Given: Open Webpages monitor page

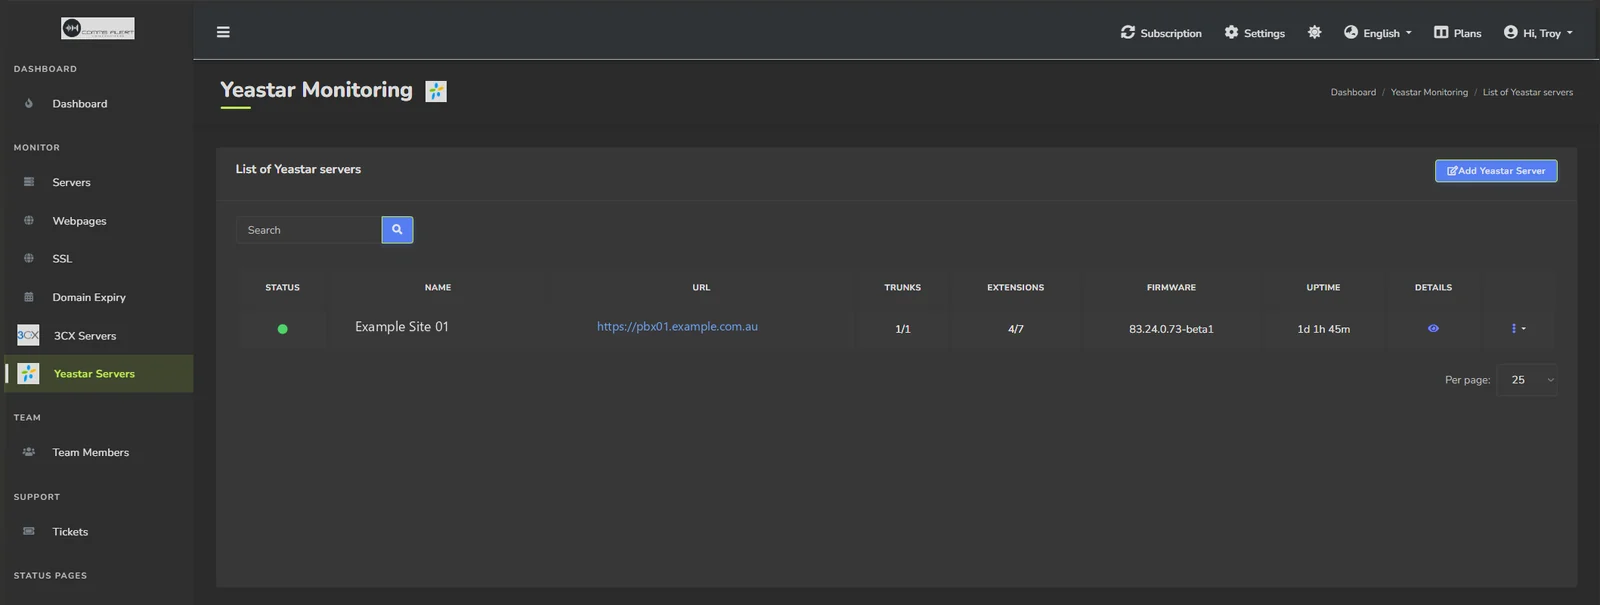Looking at the screenshot, I should [x=79, y=221].
